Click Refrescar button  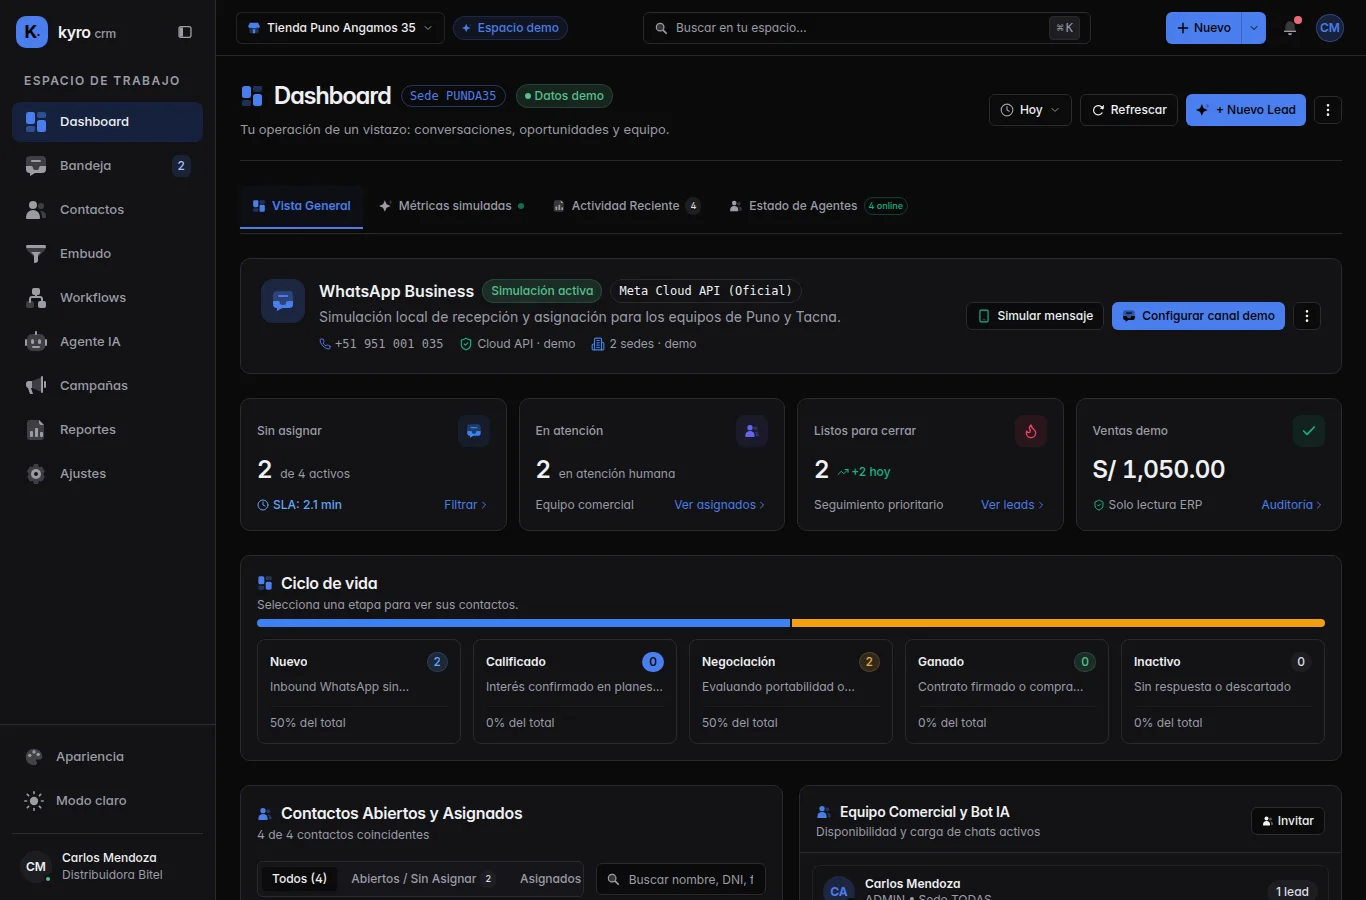(1129, 110)
